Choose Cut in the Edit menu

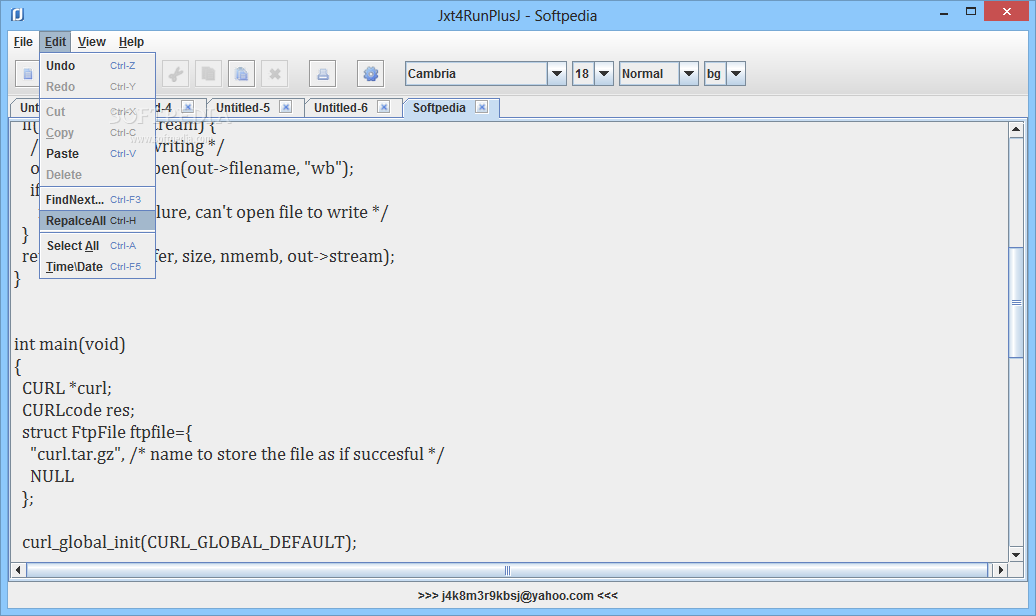[x=97, y=112]
